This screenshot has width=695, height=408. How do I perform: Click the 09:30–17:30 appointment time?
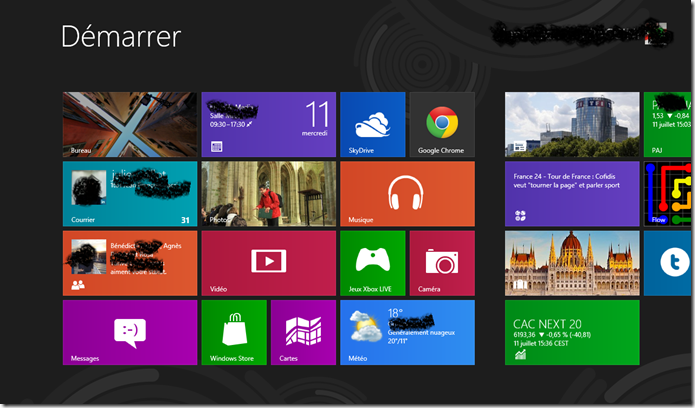point(227,125)
